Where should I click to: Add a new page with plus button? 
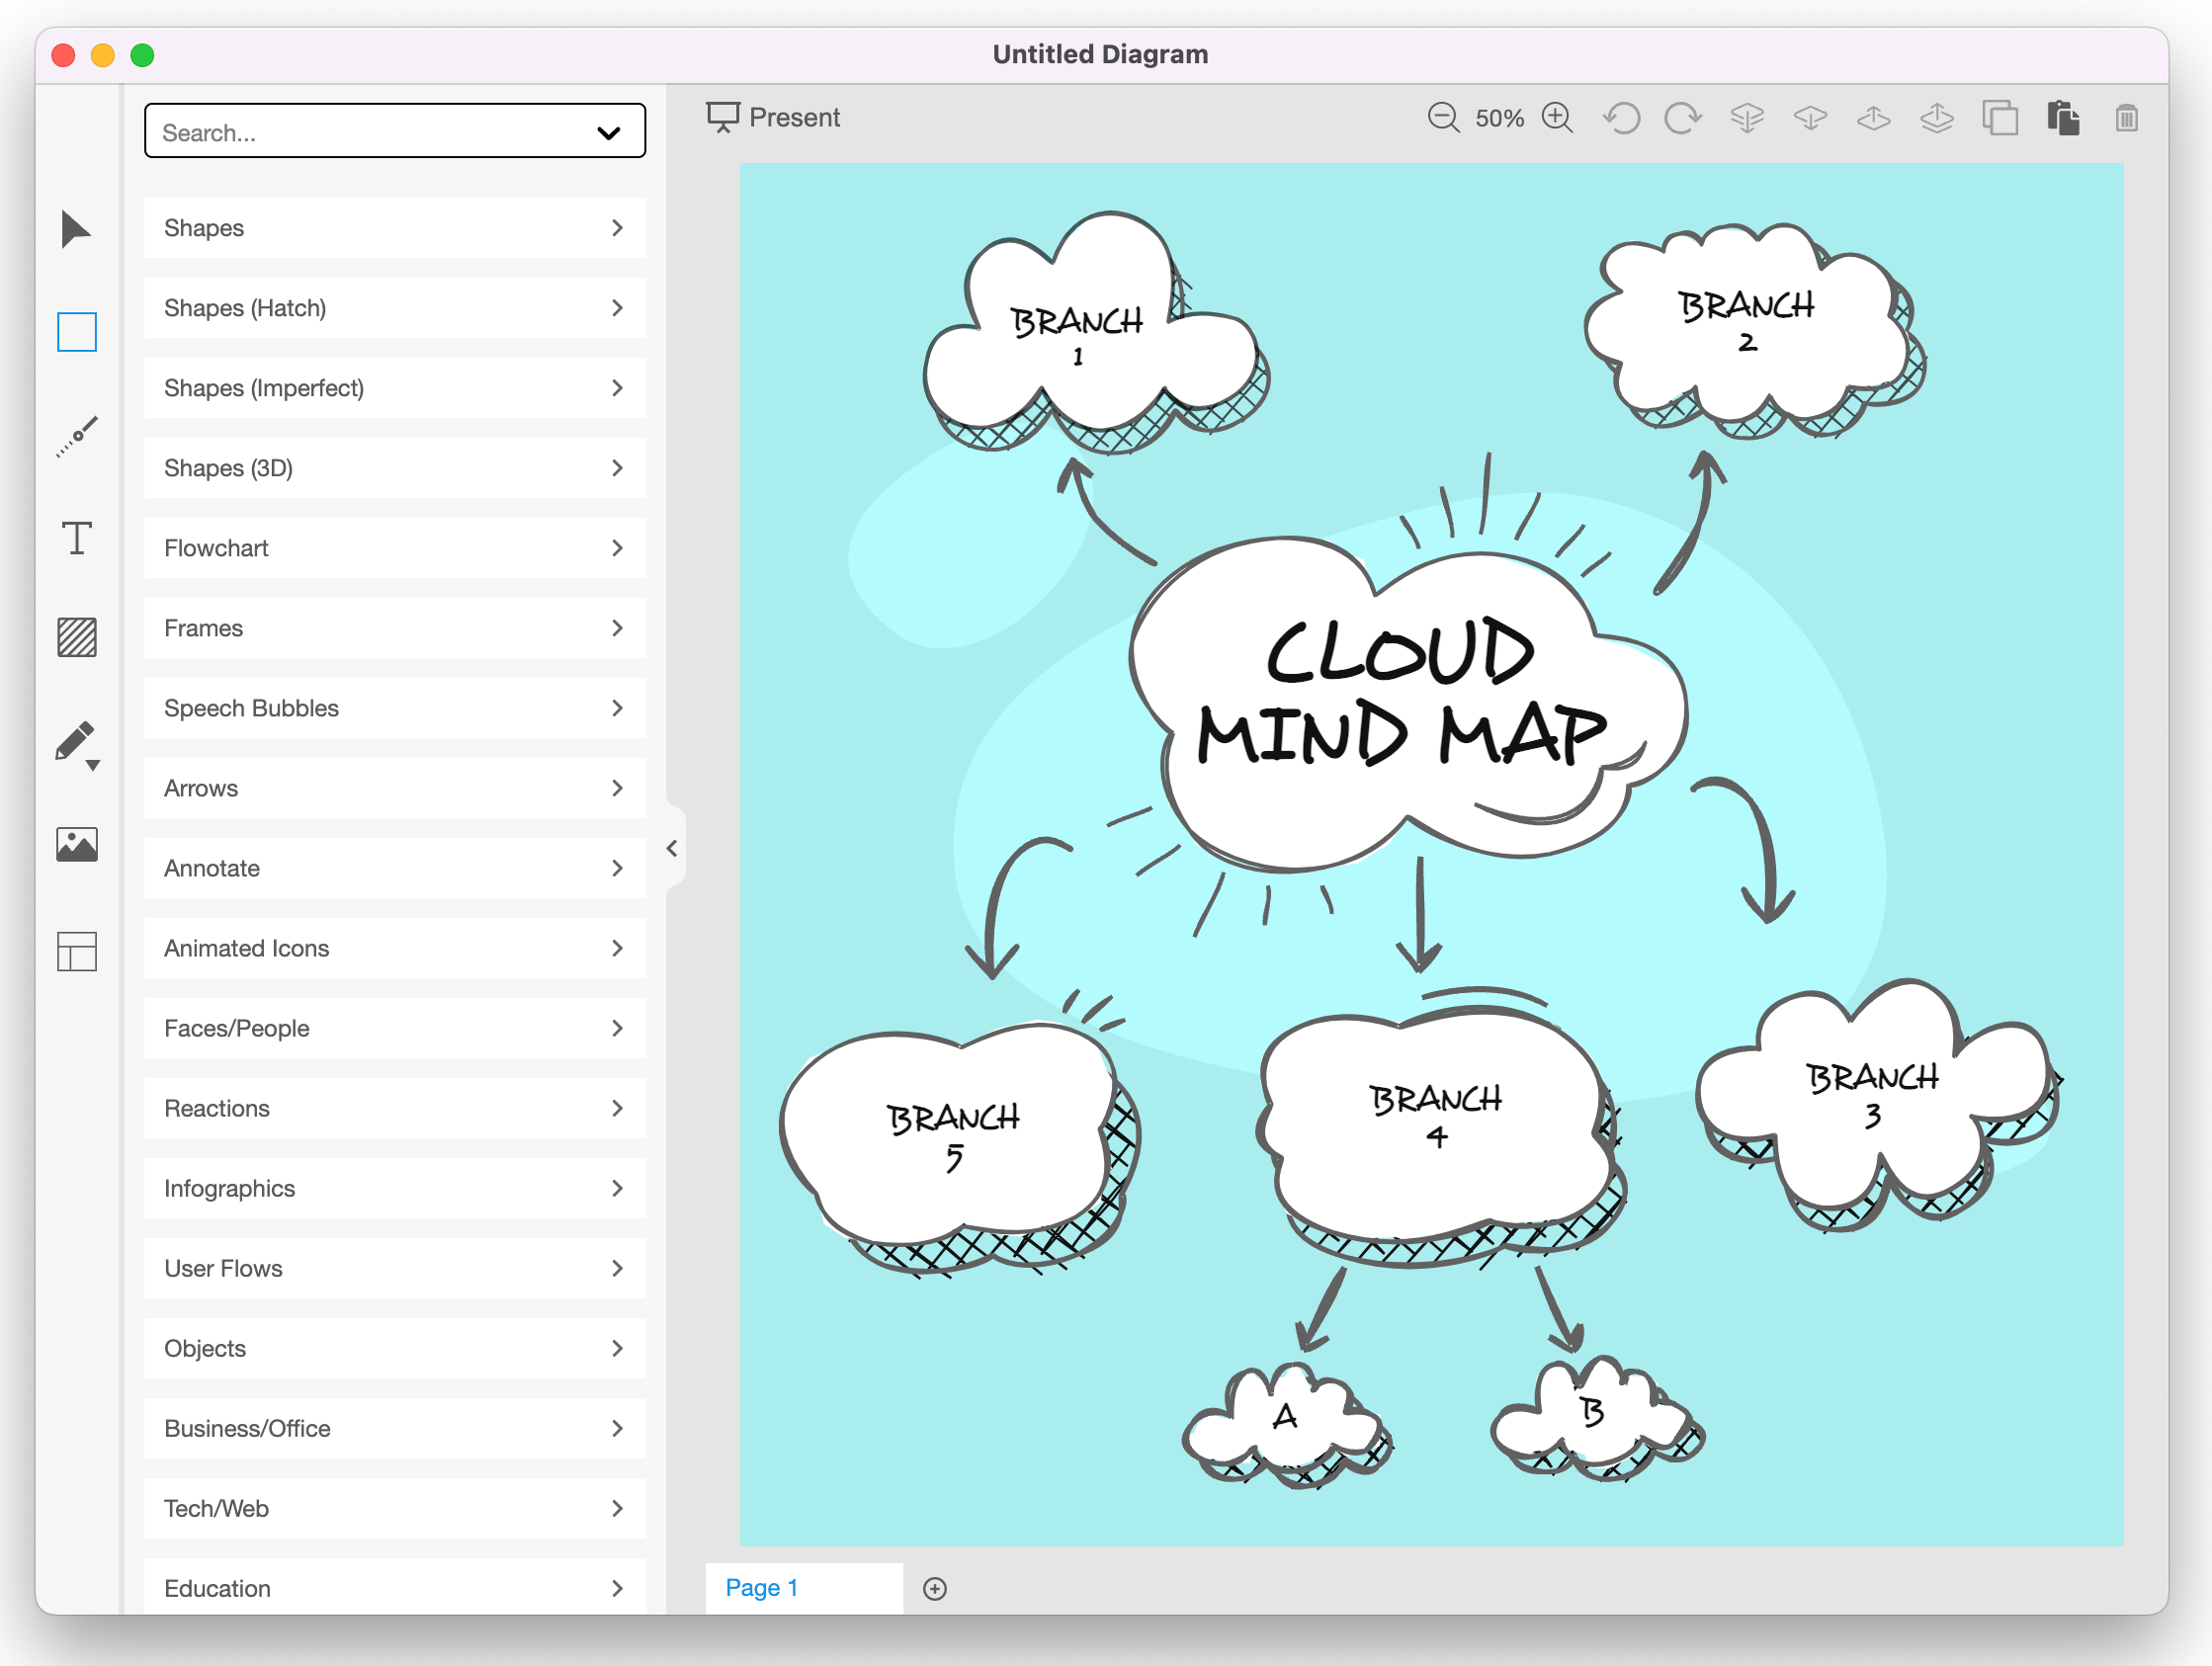(934, 1588)
